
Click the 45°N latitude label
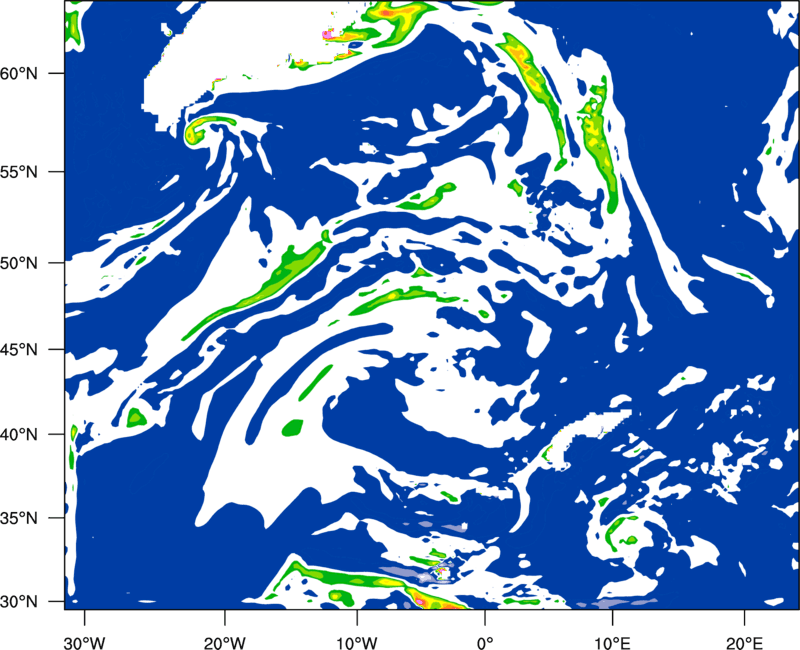(x=19, y=349)
